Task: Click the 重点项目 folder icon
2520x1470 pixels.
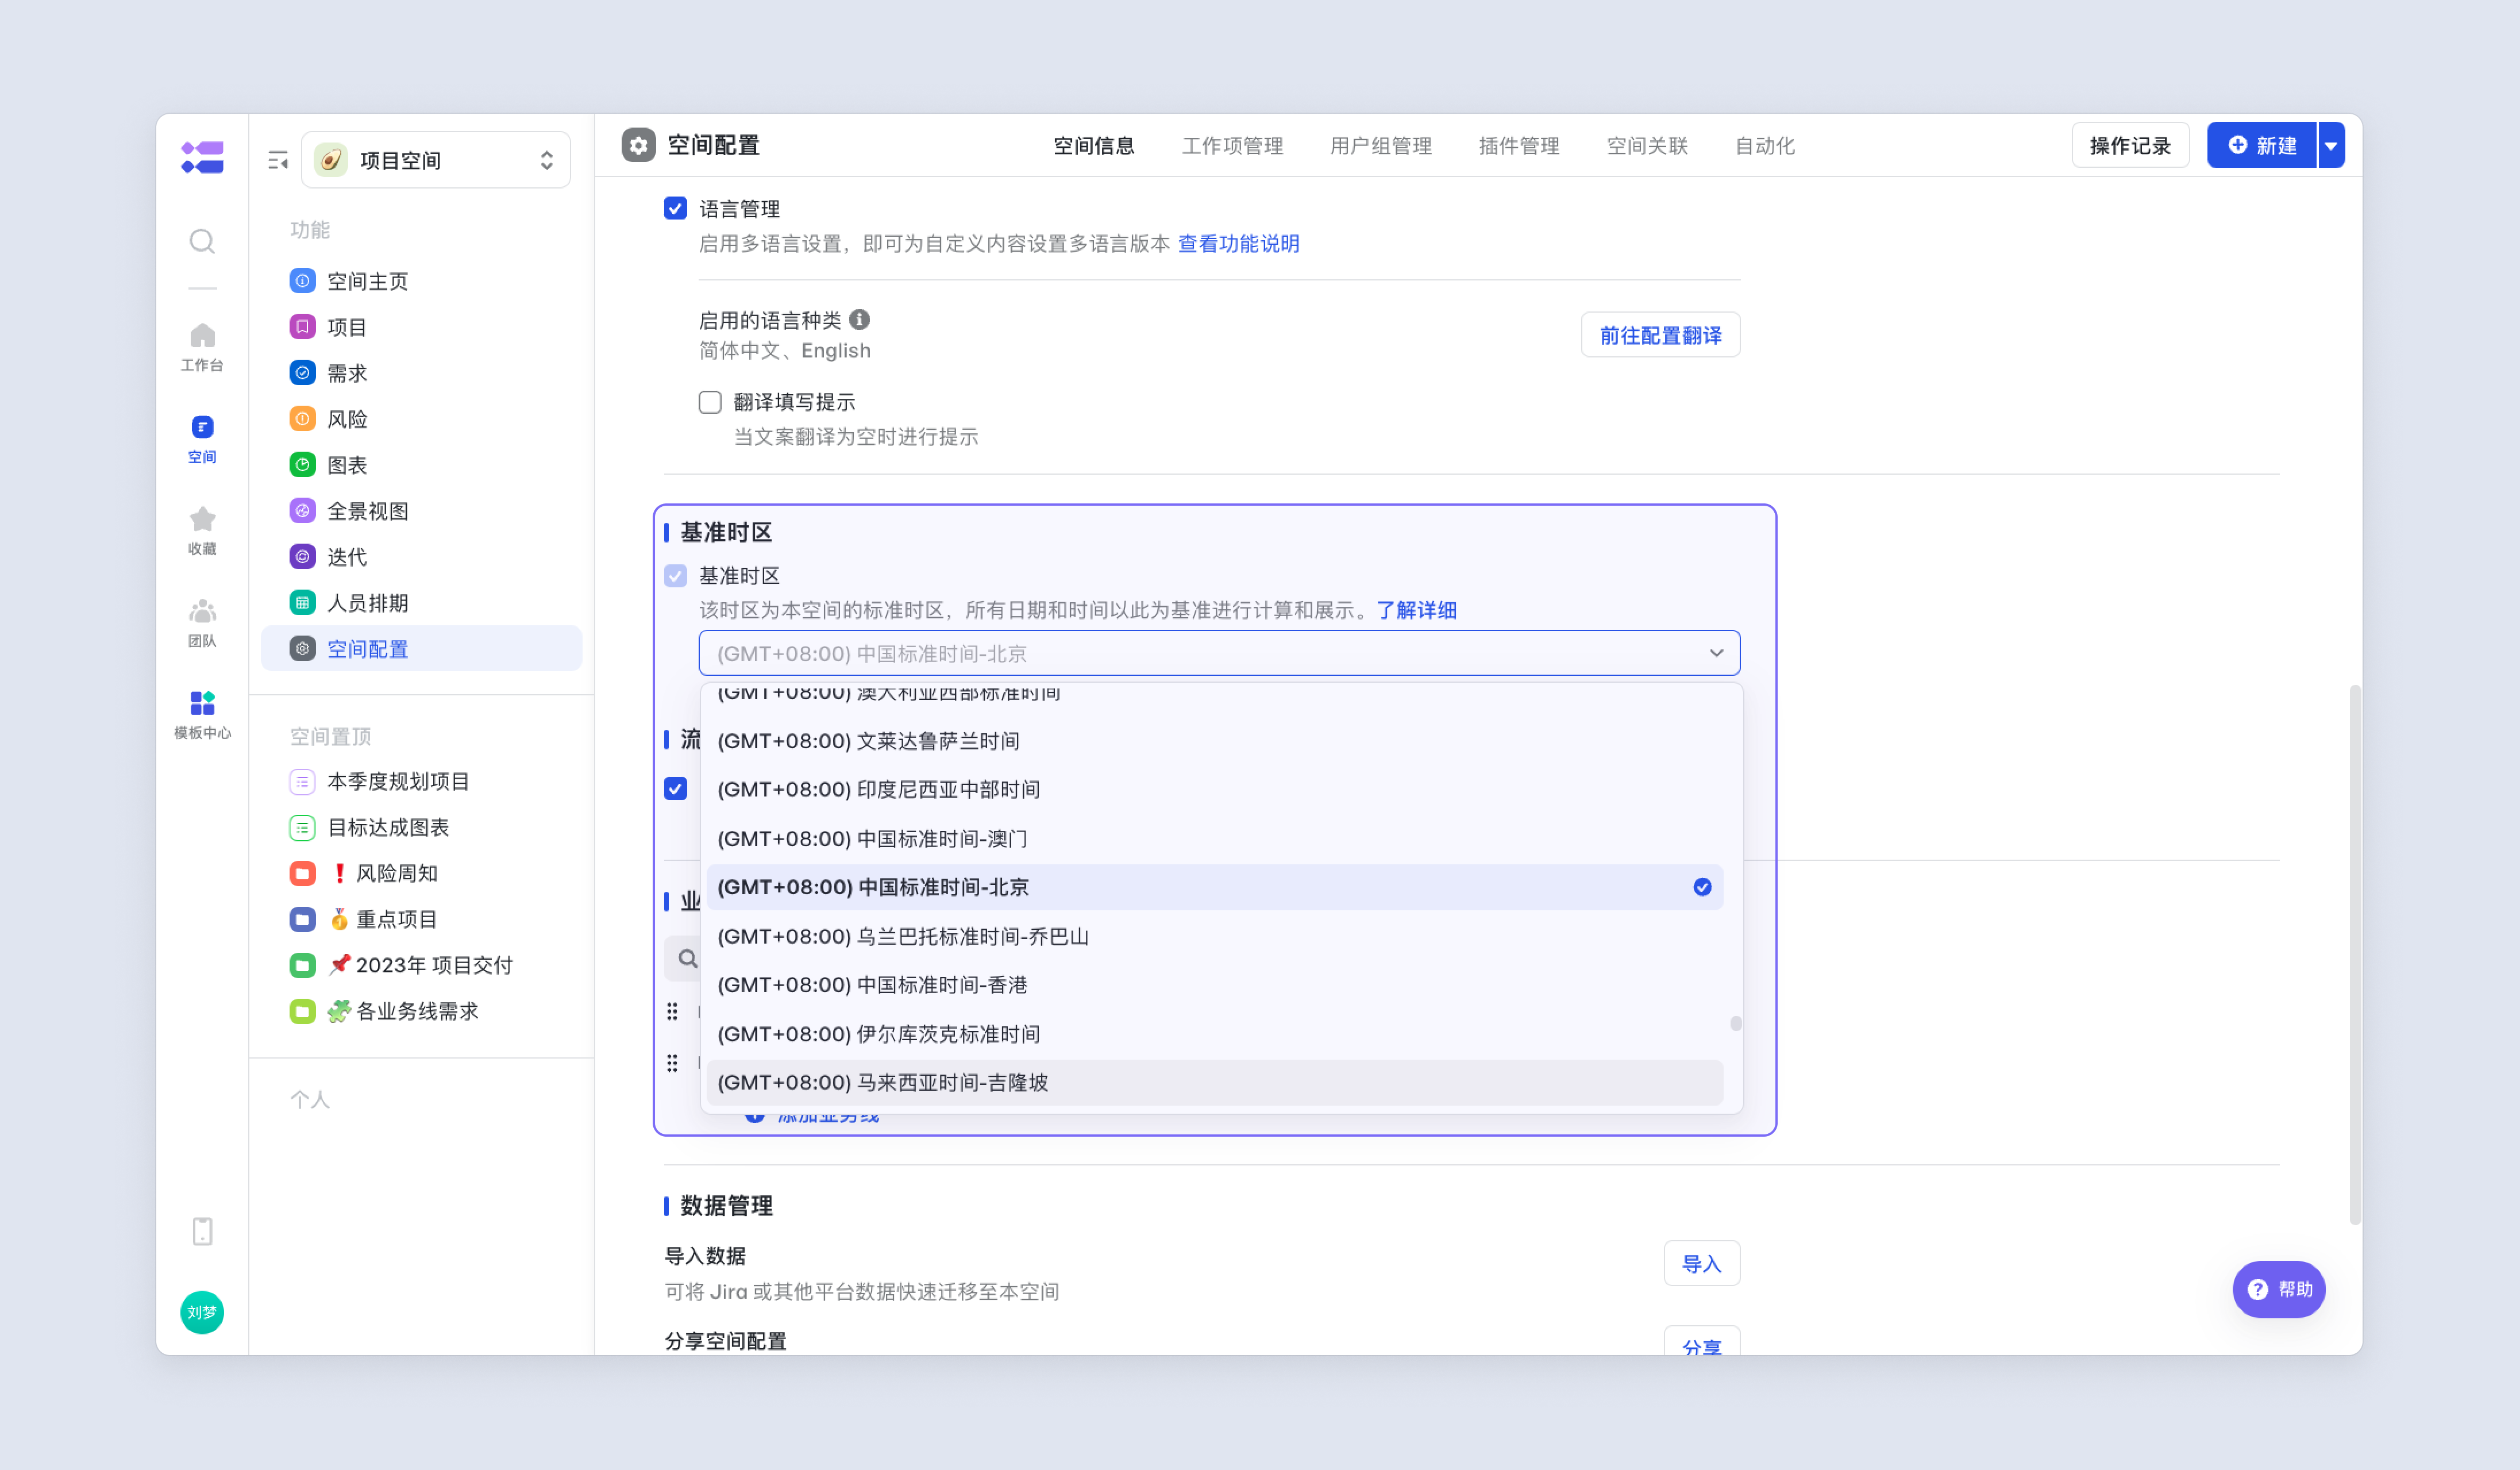Action: 302,920
